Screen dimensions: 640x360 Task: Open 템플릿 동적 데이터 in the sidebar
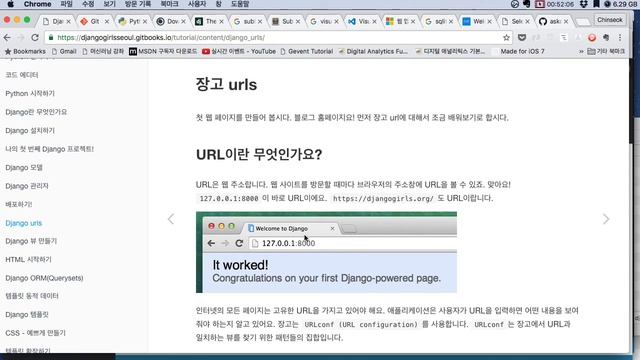pos(32,296)
